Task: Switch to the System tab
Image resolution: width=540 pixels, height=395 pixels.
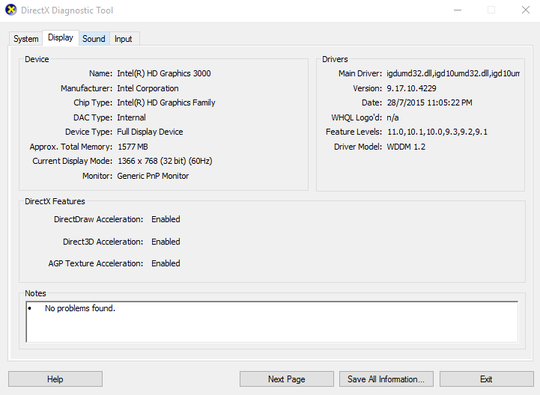Action: [26, 39]
